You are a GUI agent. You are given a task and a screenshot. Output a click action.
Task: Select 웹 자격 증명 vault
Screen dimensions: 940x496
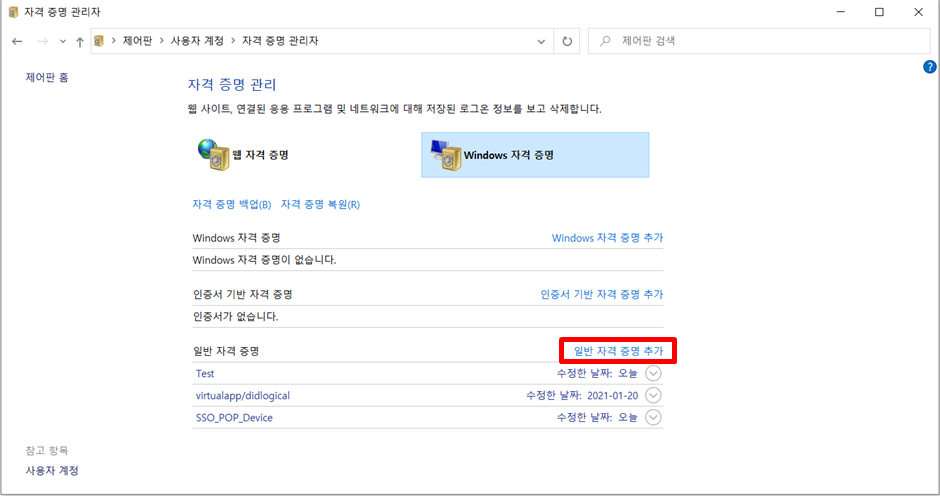pos(301,155)
